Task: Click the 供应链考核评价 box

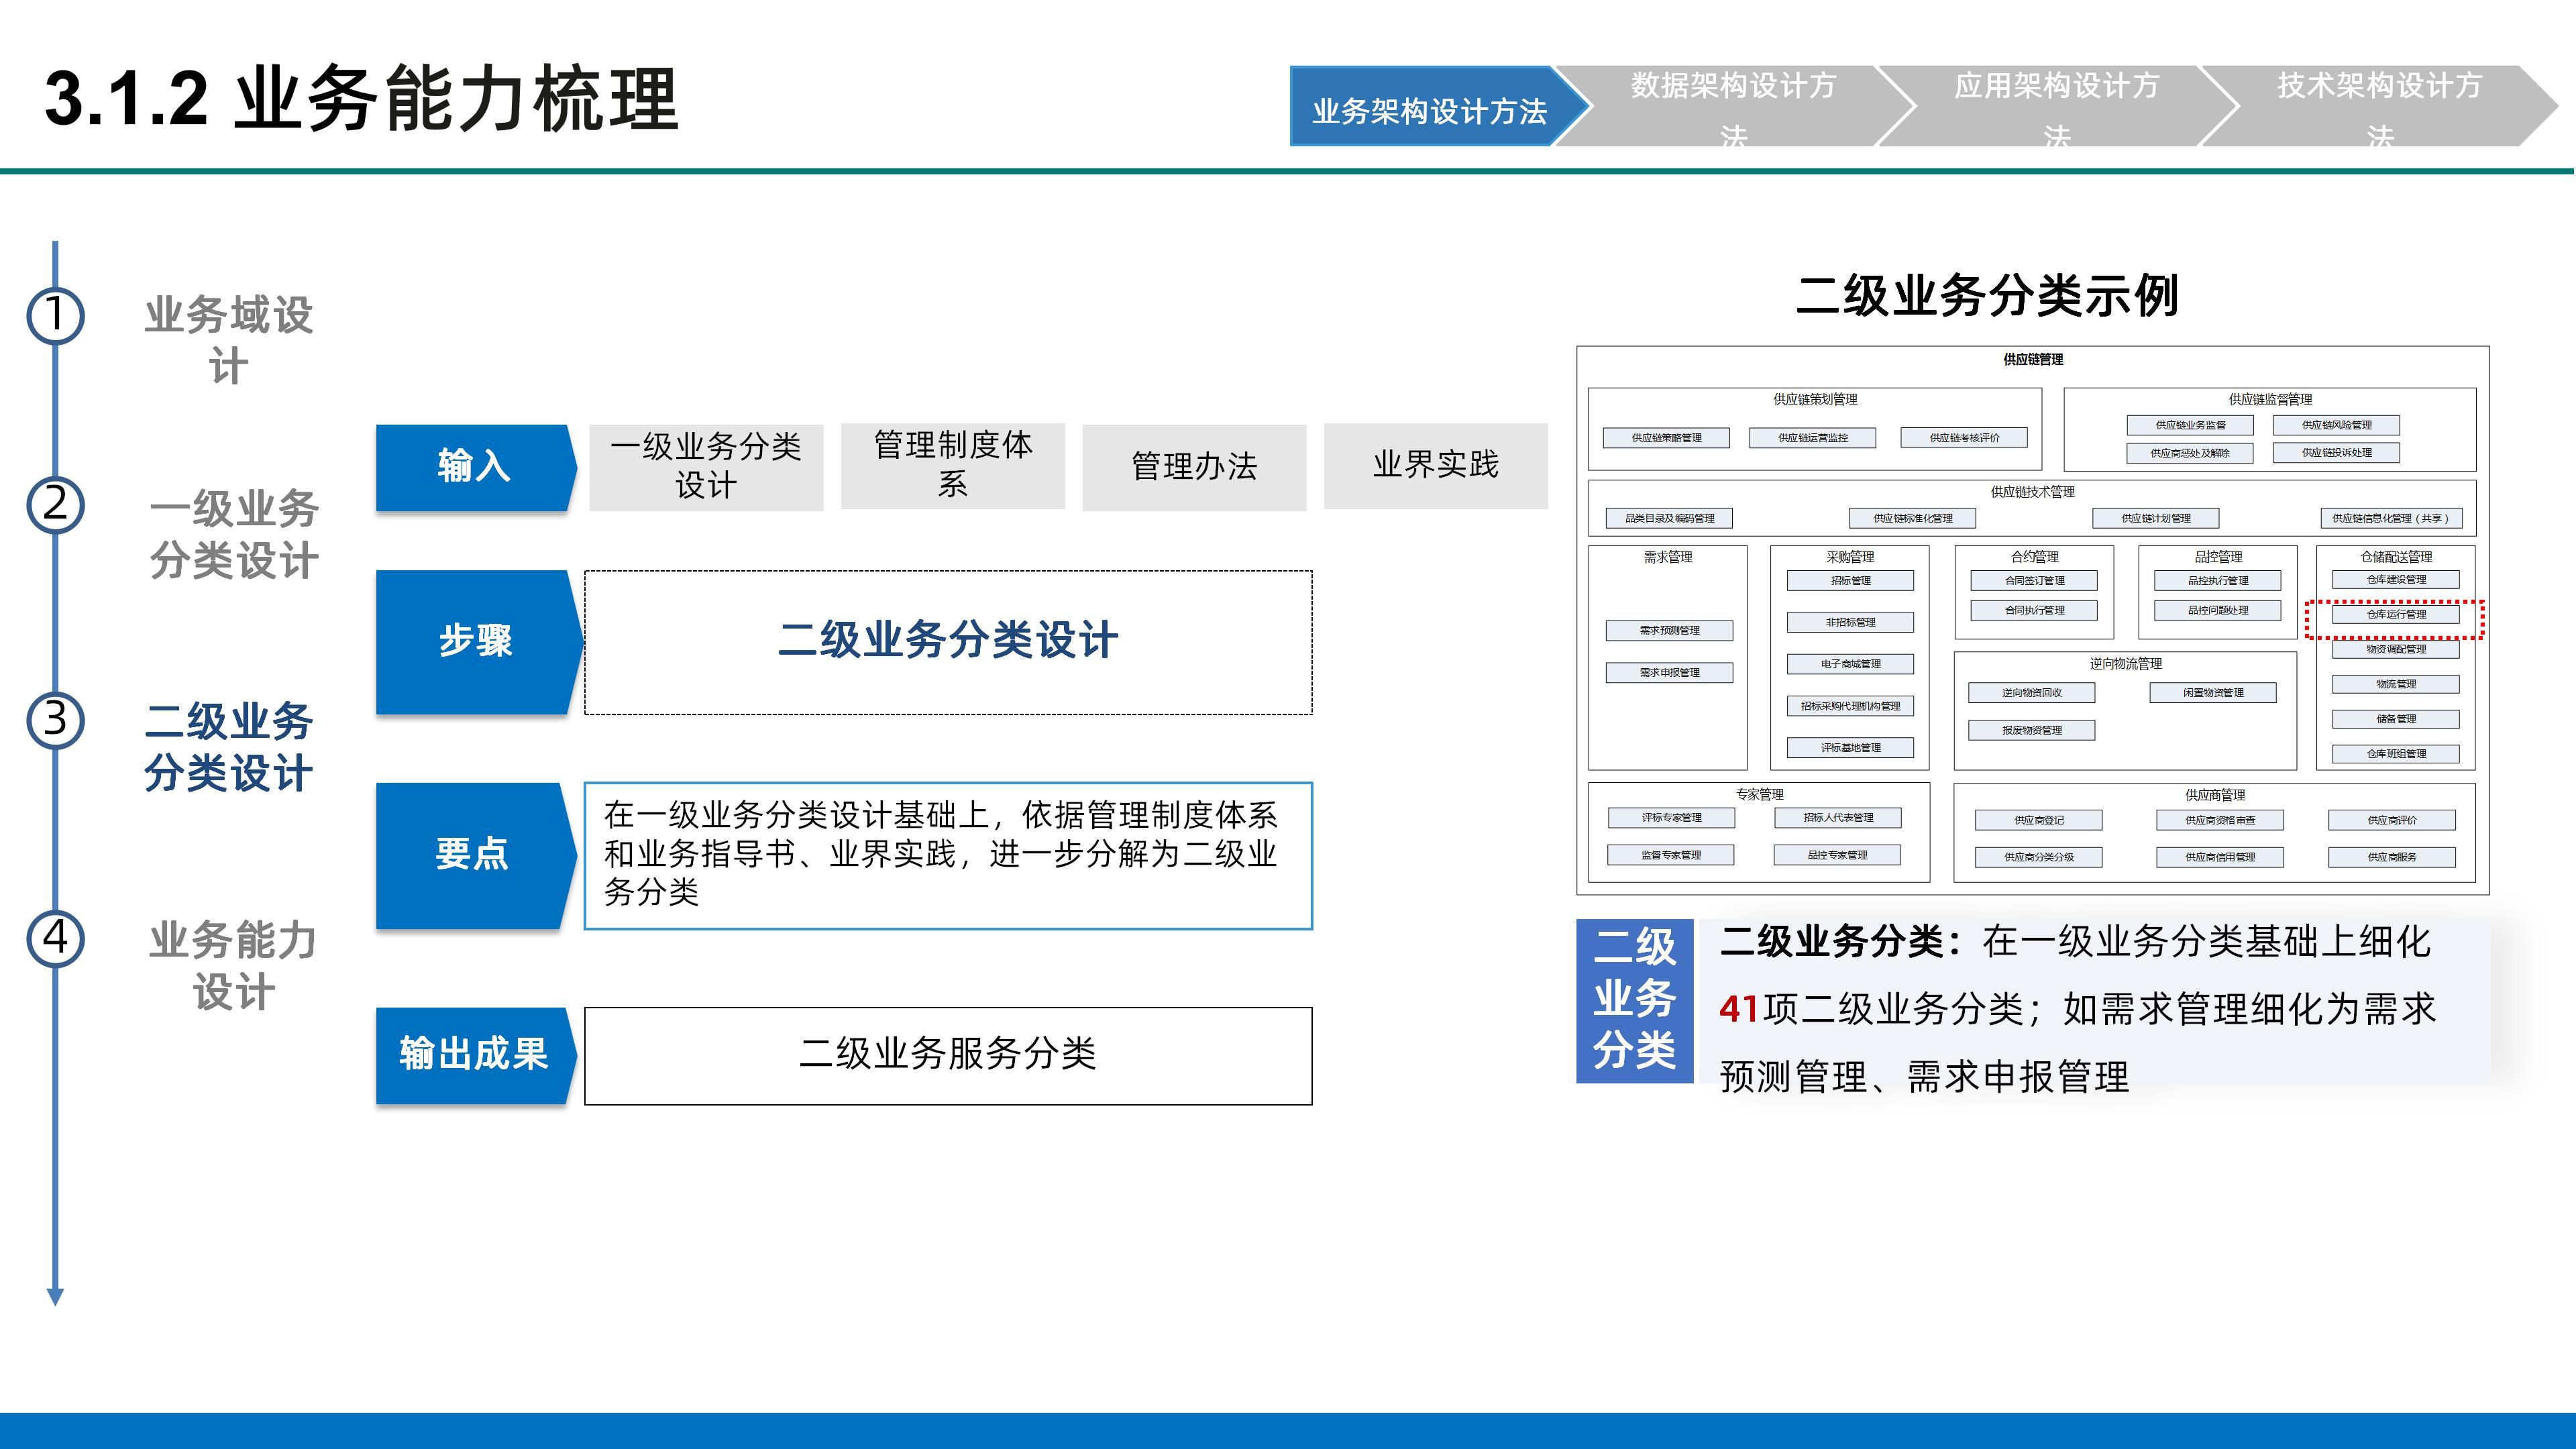Action: [1964, 437]
